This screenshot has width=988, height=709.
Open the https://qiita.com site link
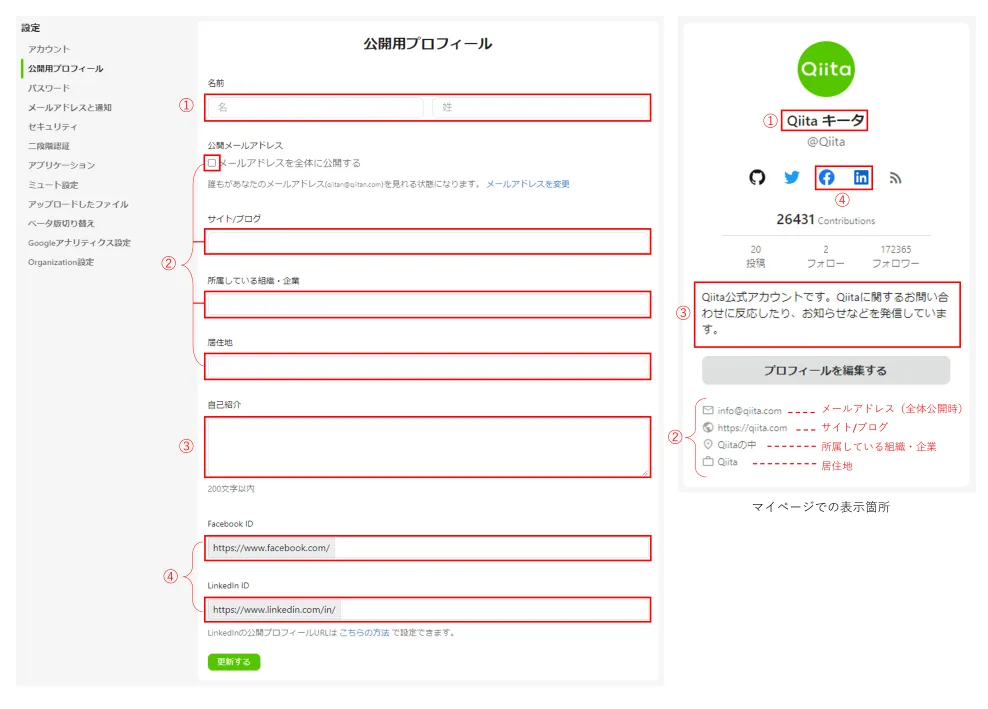tap(752, 428)
